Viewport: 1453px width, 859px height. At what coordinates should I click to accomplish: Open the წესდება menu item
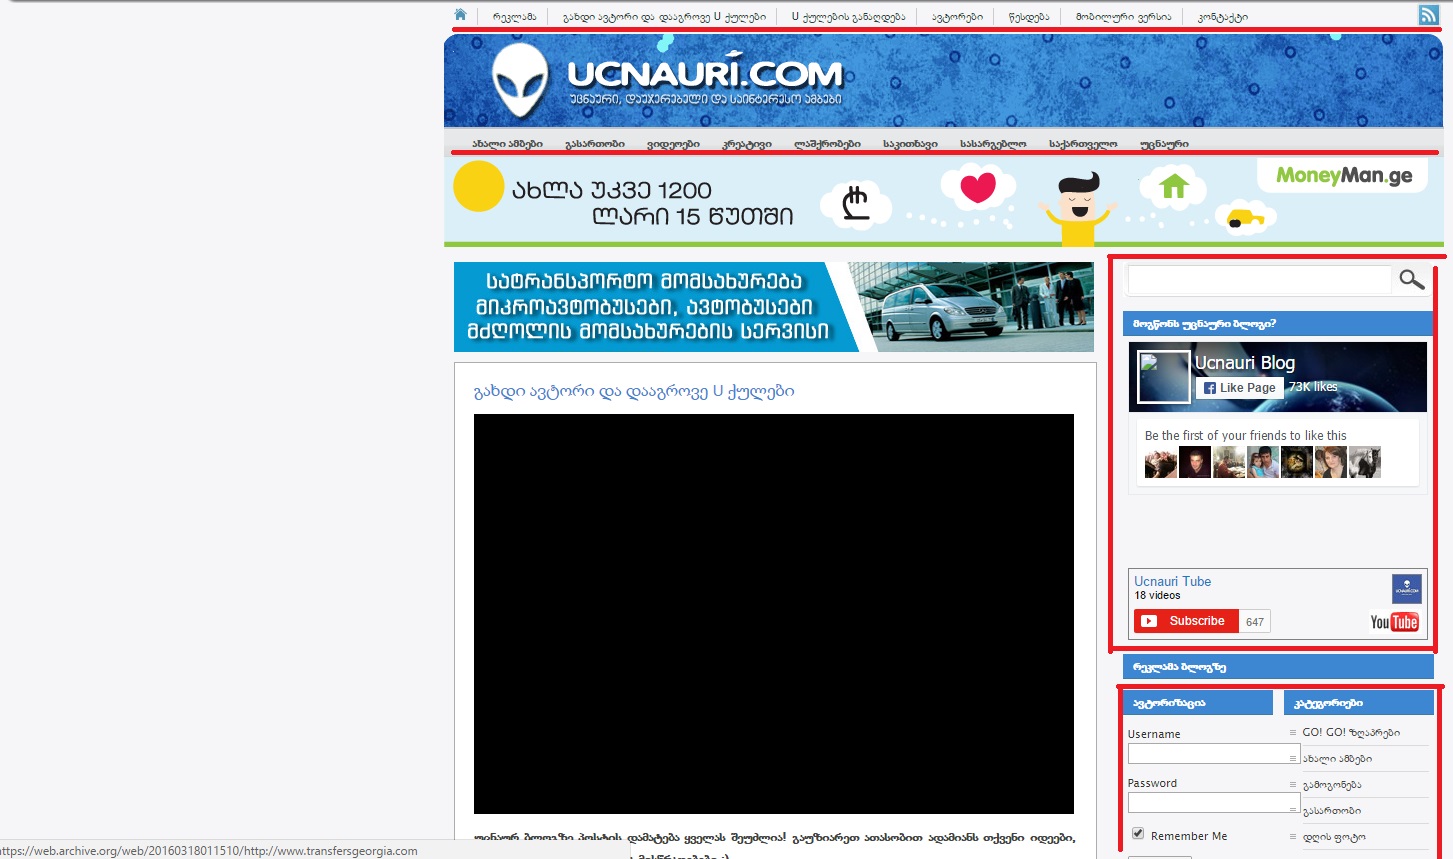click(x=1029, y=17)
